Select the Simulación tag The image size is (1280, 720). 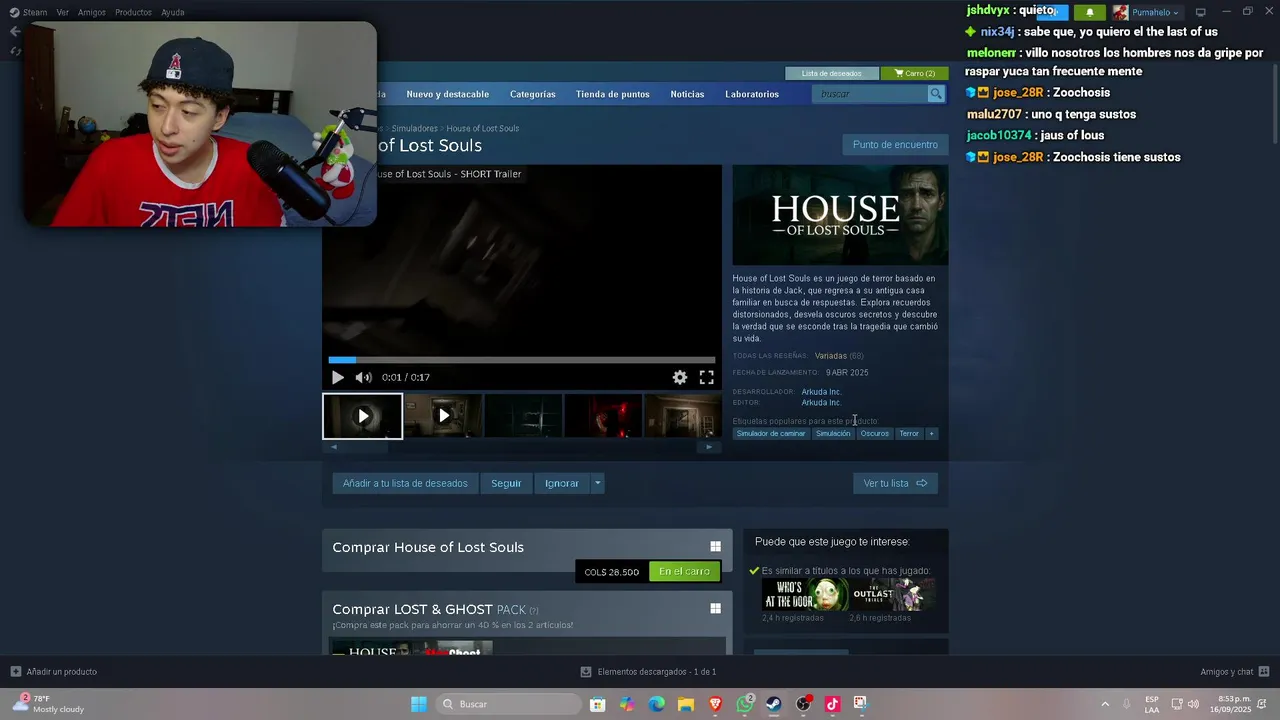pyautogui.click(x=833, y=434)
